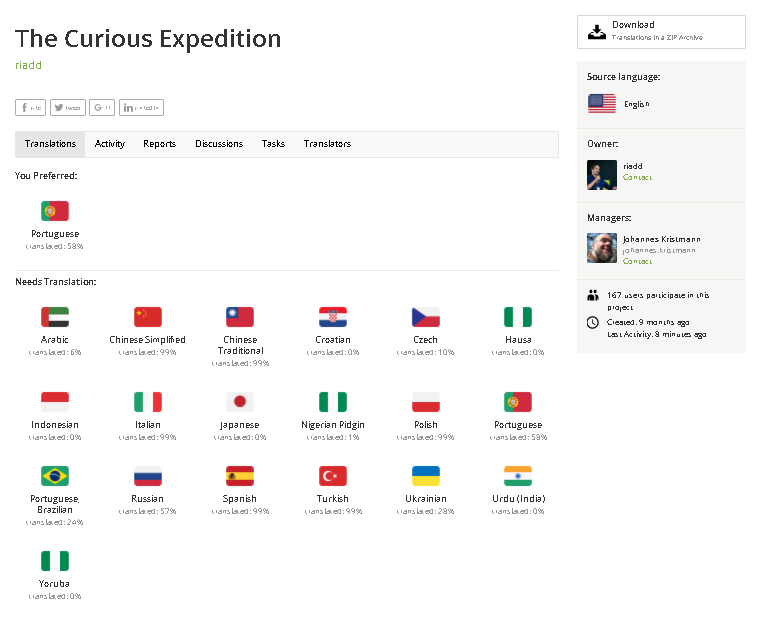Viewport: 761px width, 617px height.
Task: Open the Reports tab
Action: tap(159, 144)
